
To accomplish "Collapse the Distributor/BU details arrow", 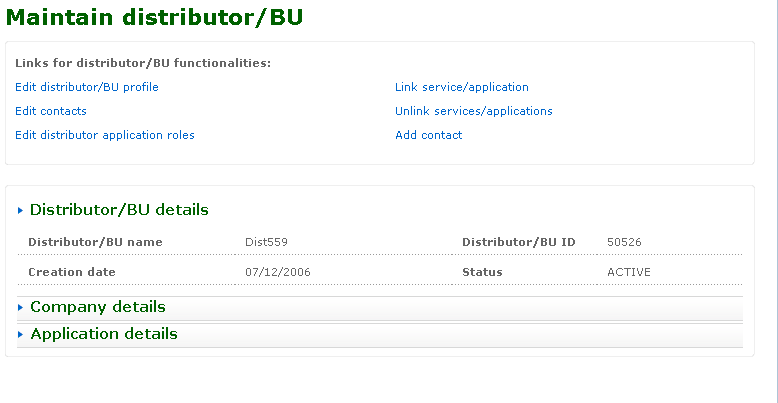I will pyautogui.click(x=20, y=210).
